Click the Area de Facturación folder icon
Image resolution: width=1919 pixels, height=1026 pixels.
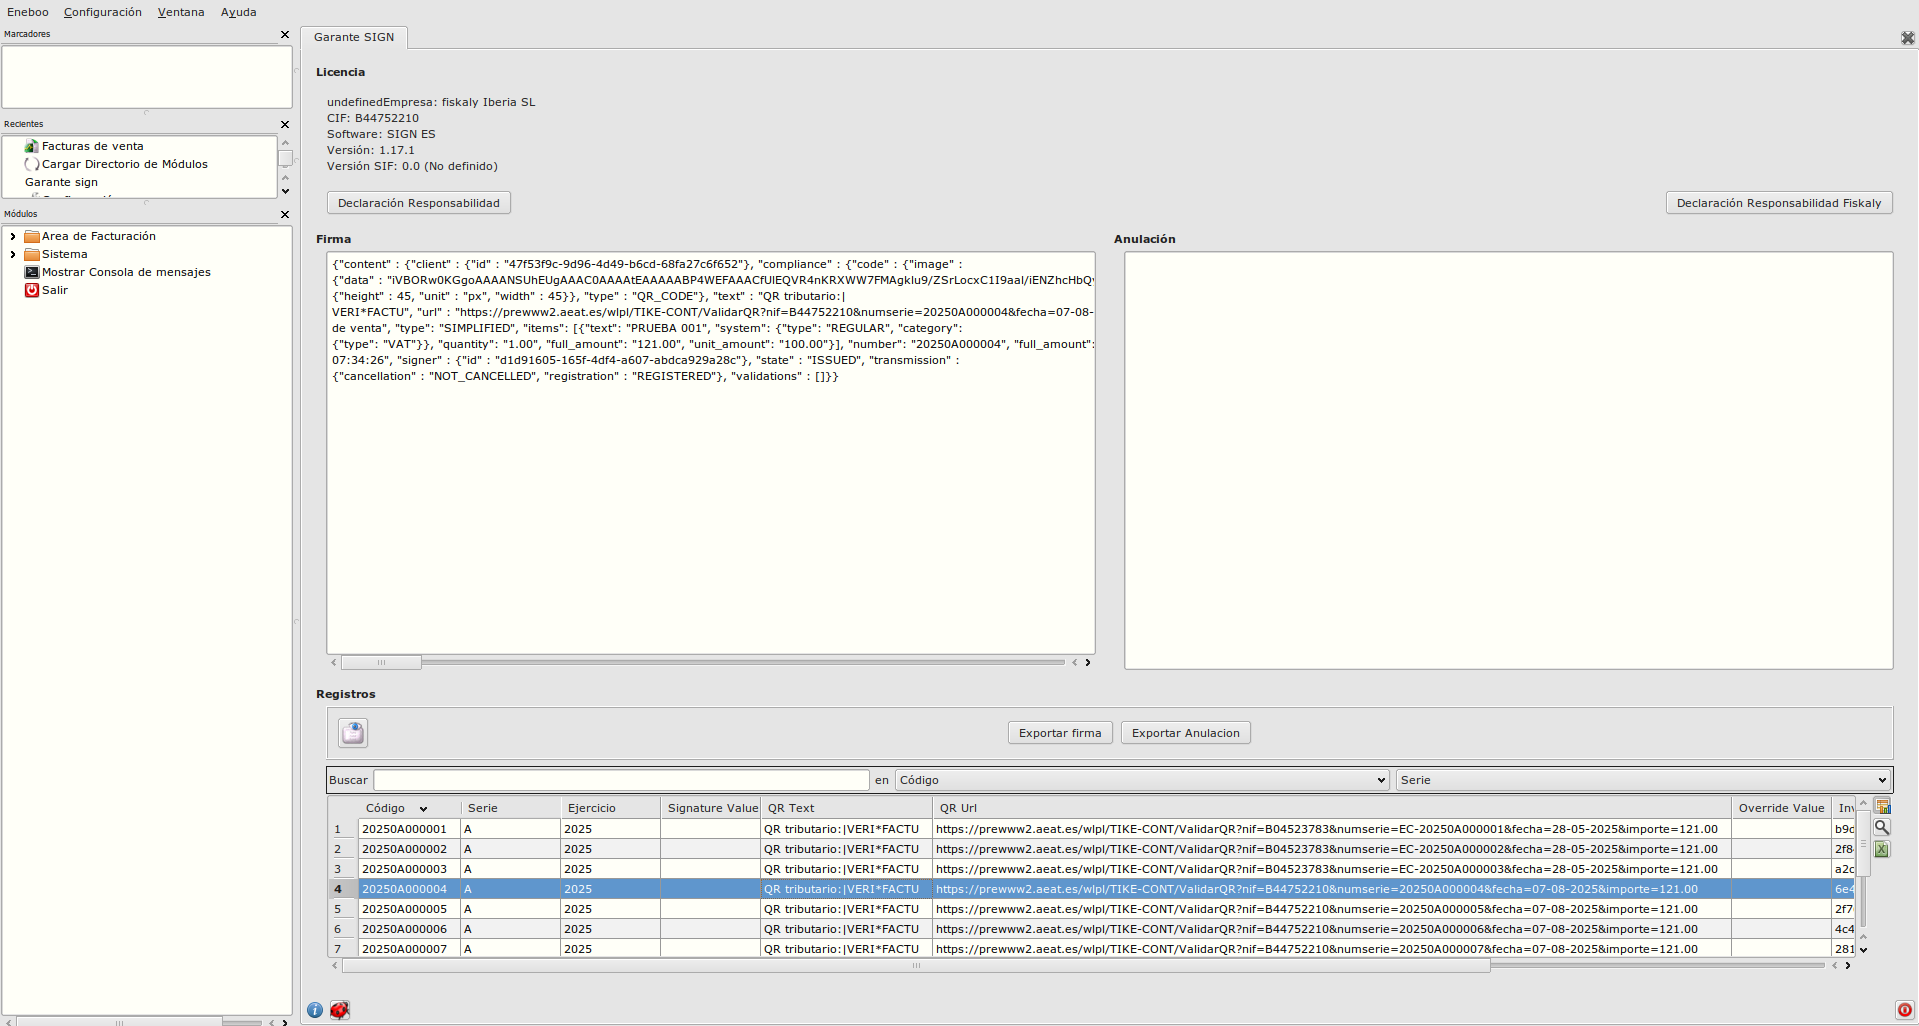[x=32, y=236]
